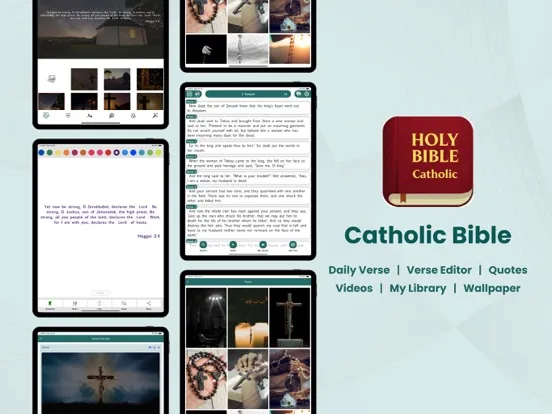Tap the first round button in reader bottom bar

[203, 245]
